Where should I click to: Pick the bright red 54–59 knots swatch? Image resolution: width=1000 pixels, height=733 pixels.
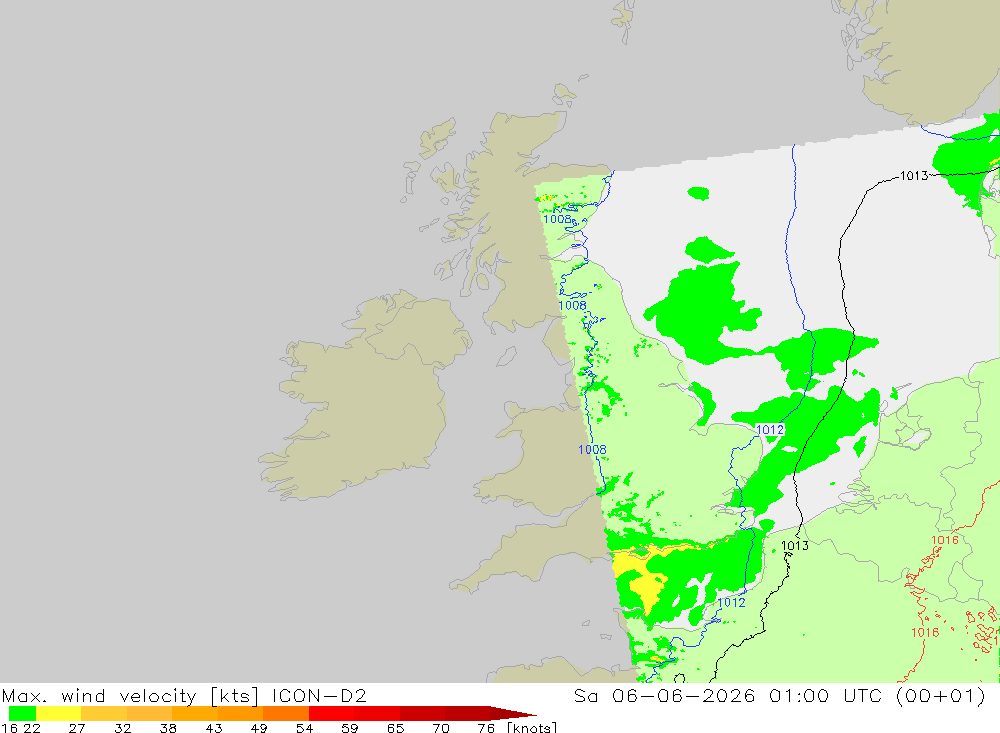331,713
